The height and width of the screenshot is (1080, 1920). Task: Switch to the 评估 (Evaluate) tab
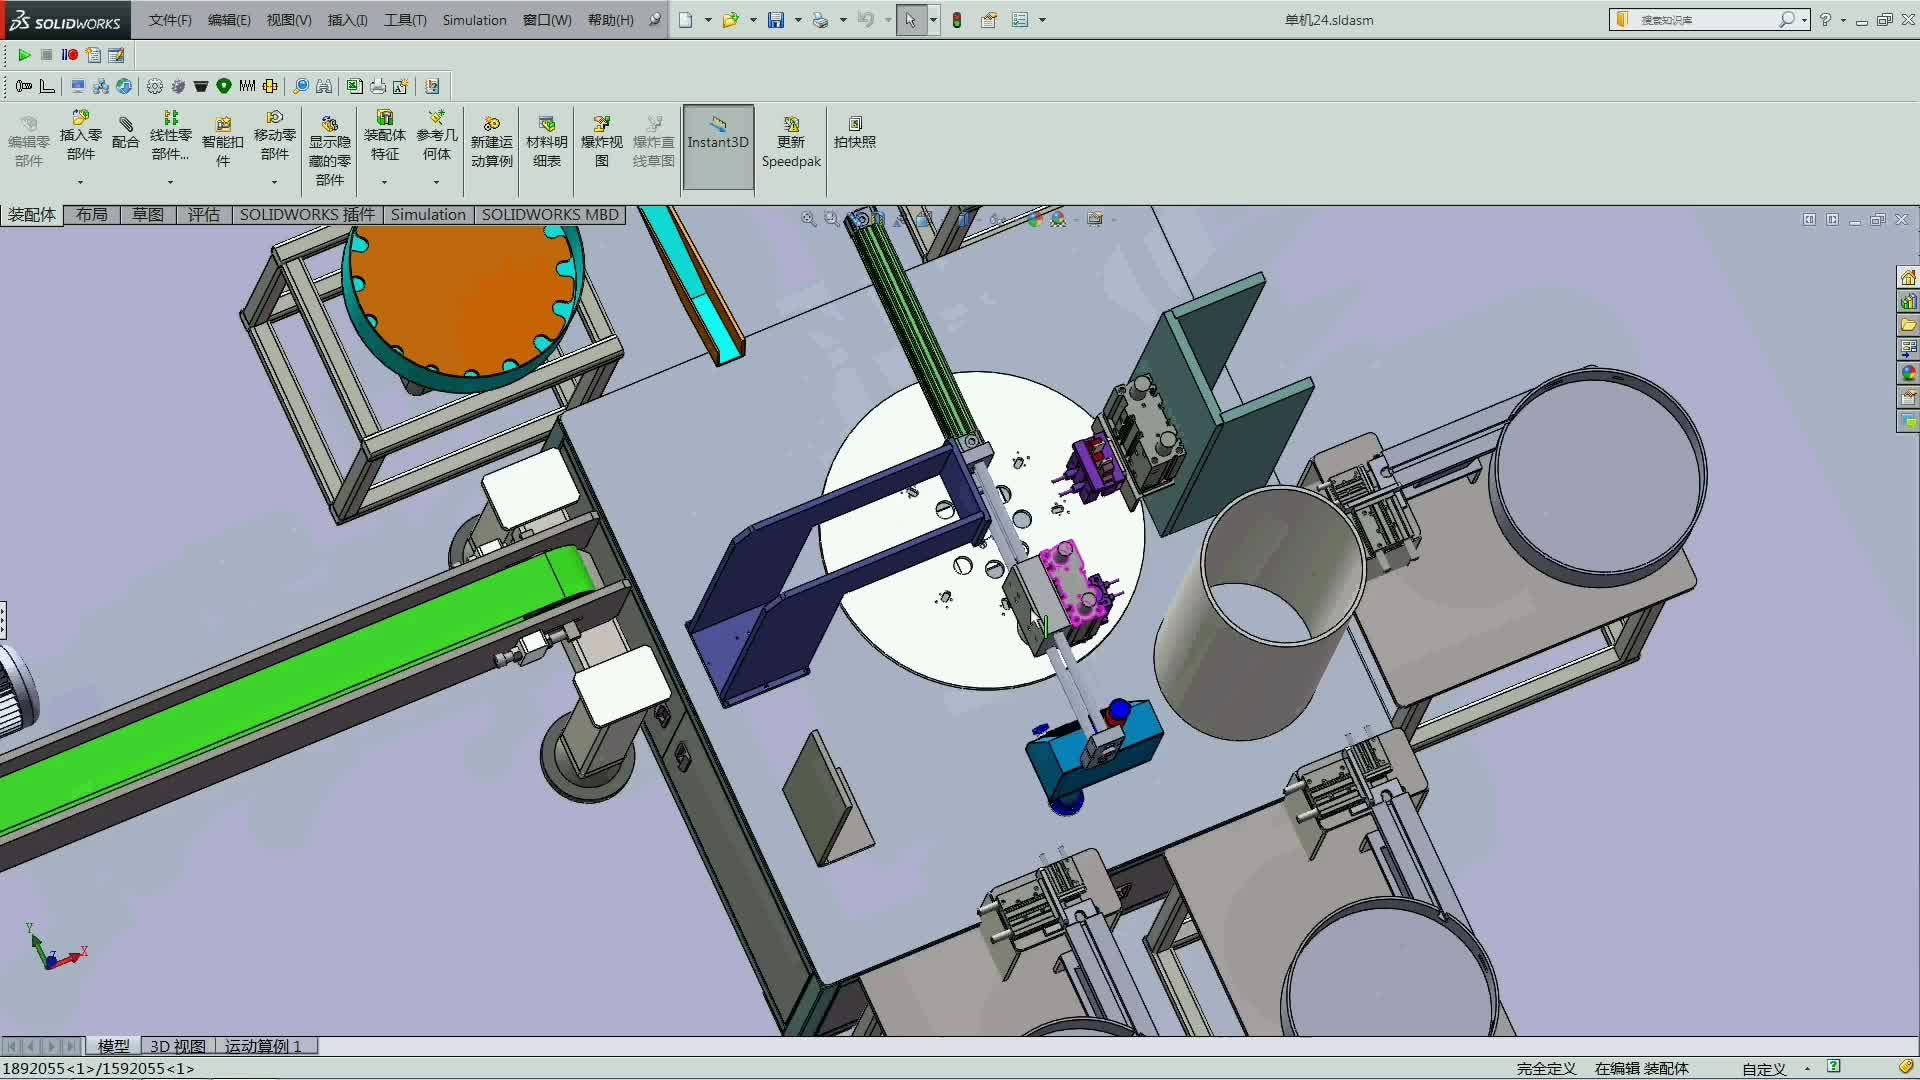click(x=204, y=215)
